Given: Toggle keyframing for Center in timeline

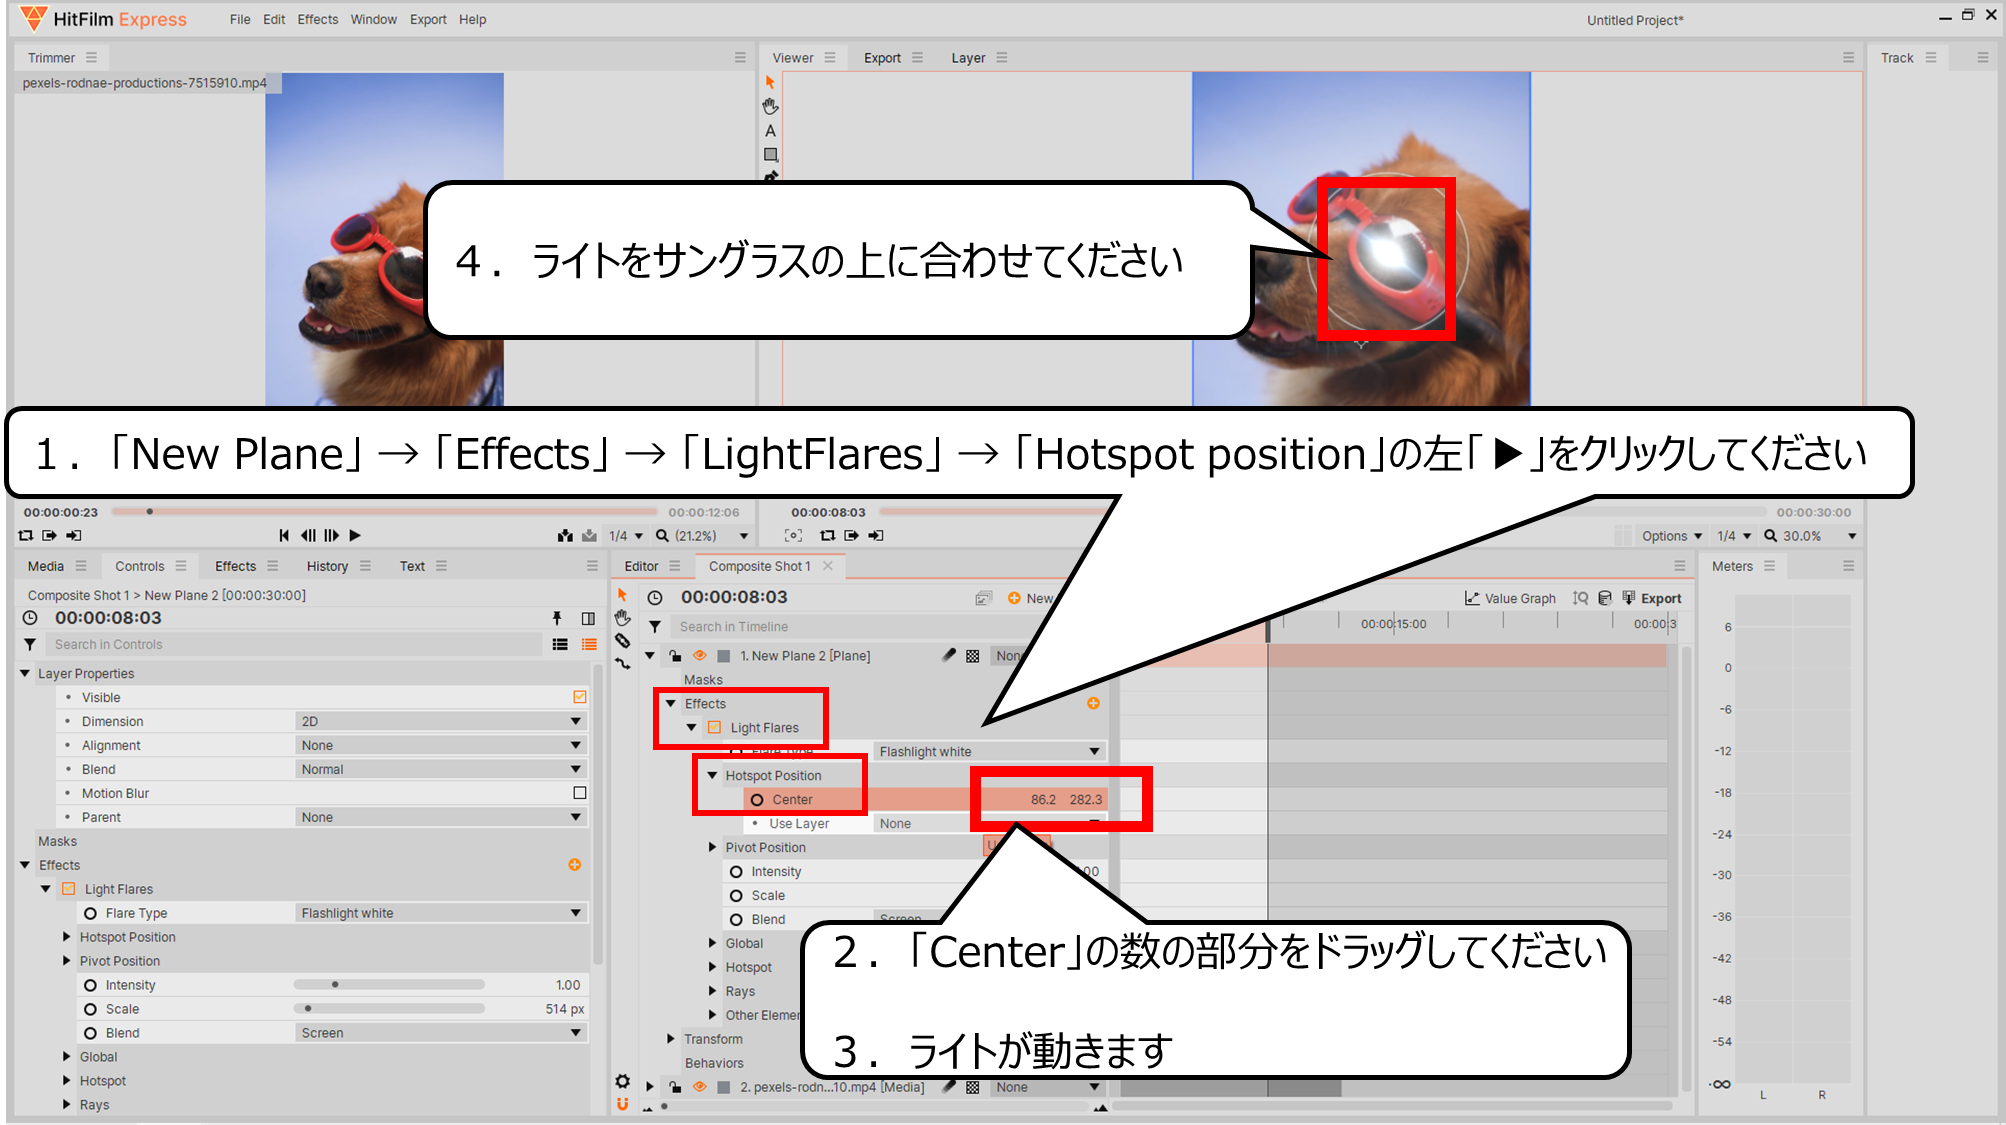Looking at the screenshot, I should (757, 800).
